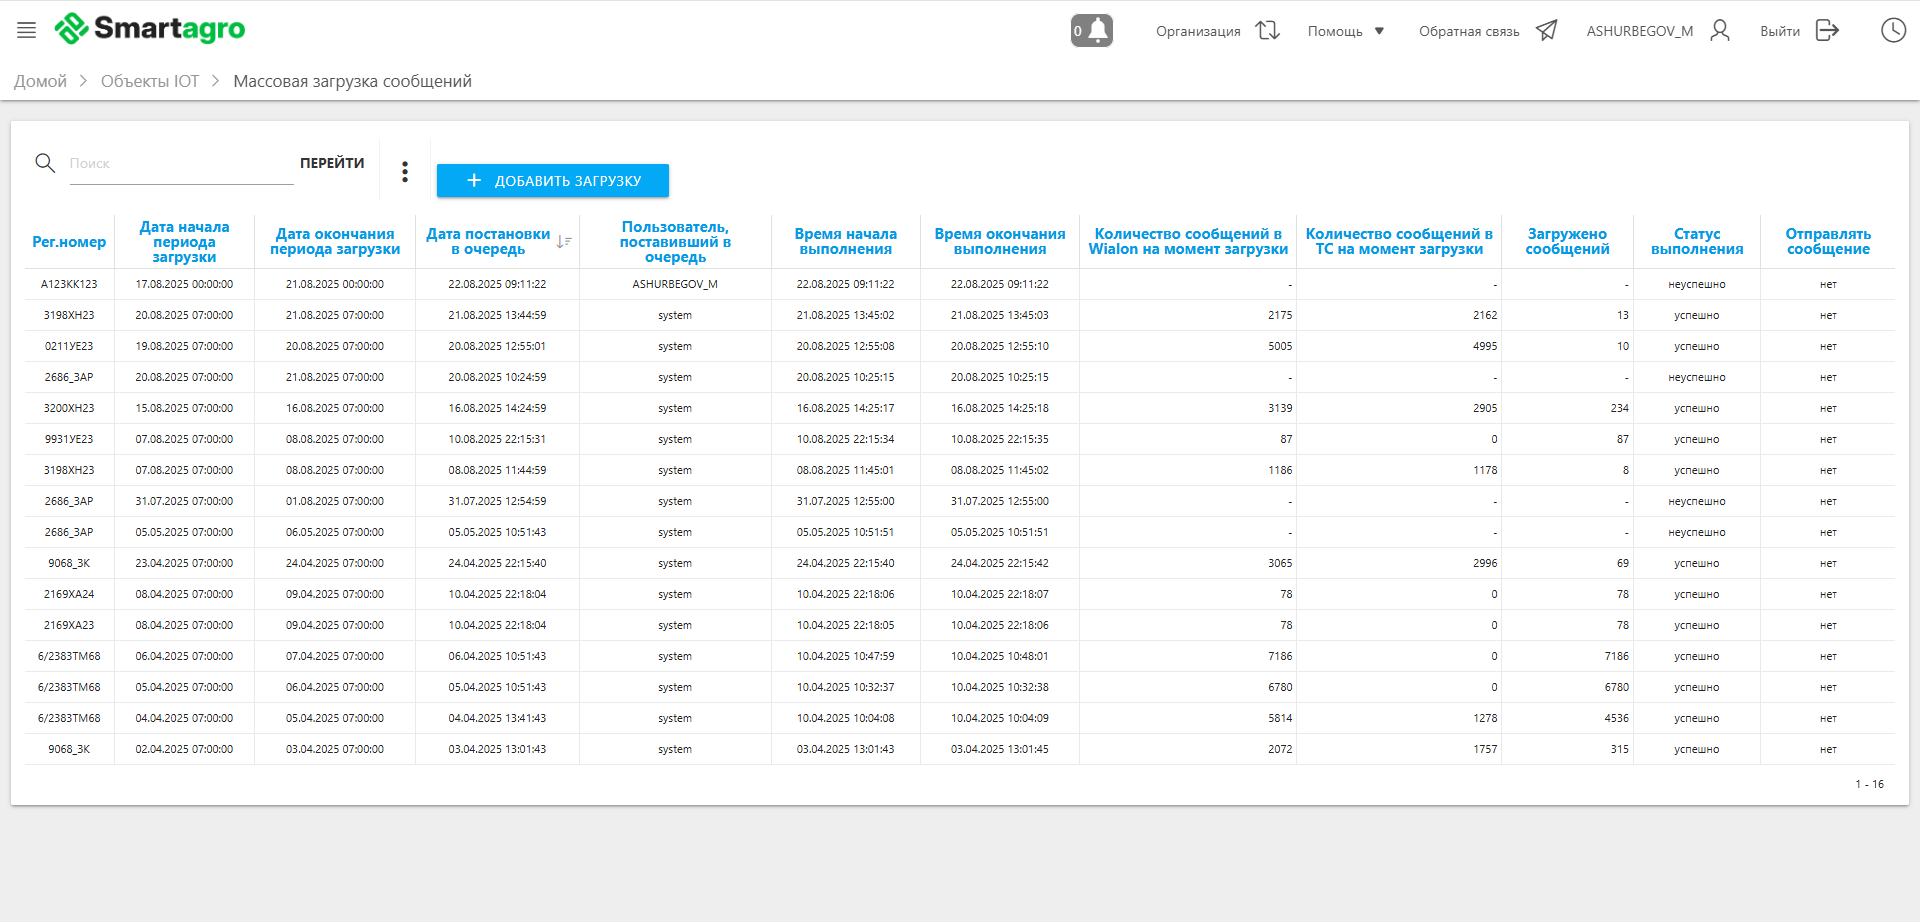Sort by Рег.номер column header
Image resolution: width=1920 pixels, height=922 pixels.
pyautogui.click(x=69, y=242)
